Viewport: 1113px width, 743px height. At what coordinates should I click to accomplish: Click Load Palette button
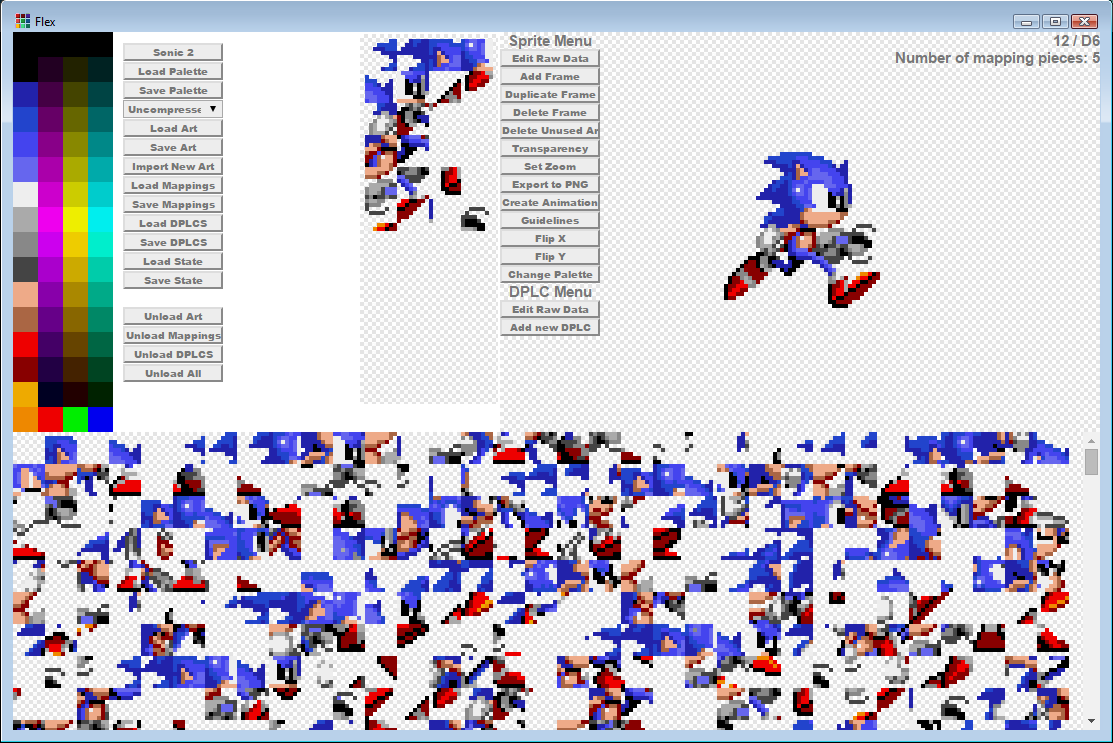[x=172, y=71]
